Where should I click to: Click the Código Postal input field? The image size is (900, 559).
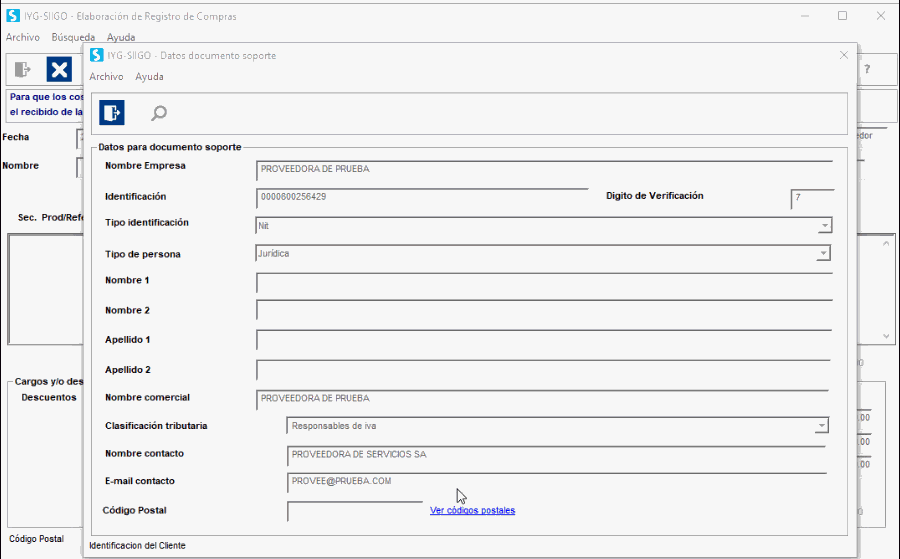[x=346, y=511]
